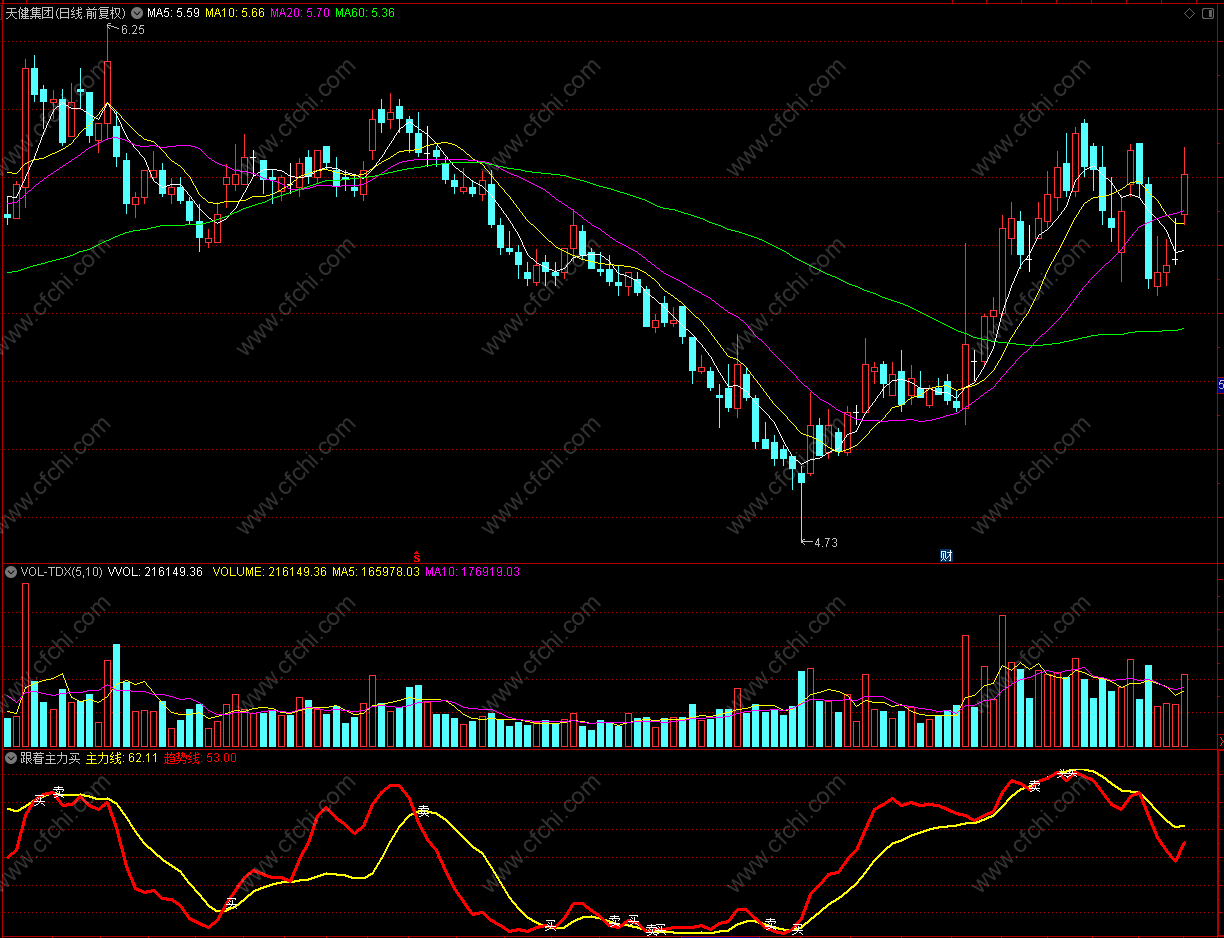Click the red $ dividend marker
The height and width of the screenshot is (938, 1224).
(417, 555)
